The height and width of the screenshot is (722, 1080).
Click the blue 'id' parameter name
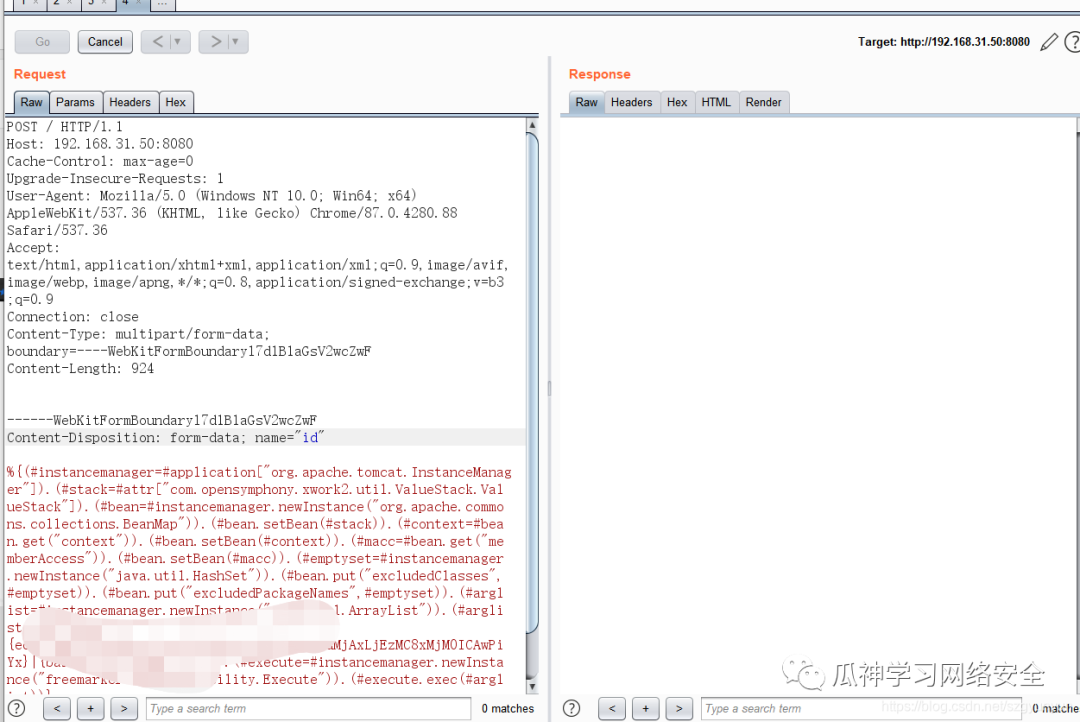pos(310,437)
